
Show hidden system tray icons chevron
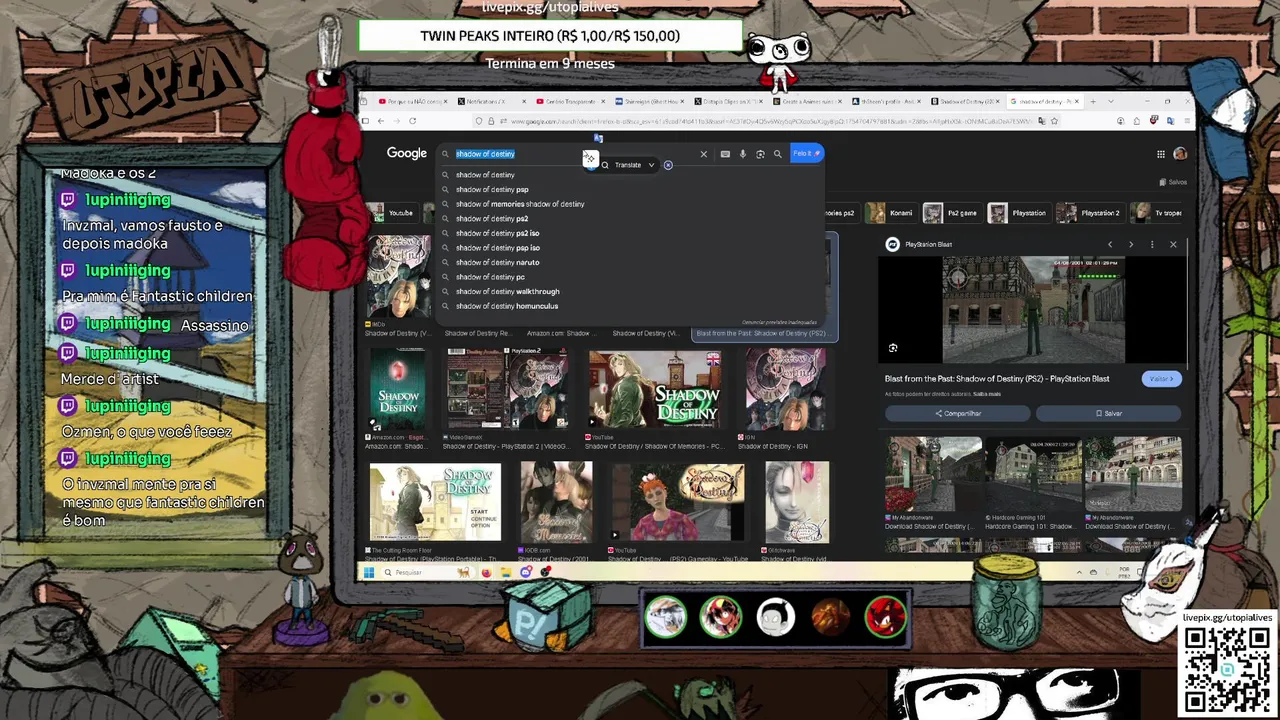[1079, 572]
